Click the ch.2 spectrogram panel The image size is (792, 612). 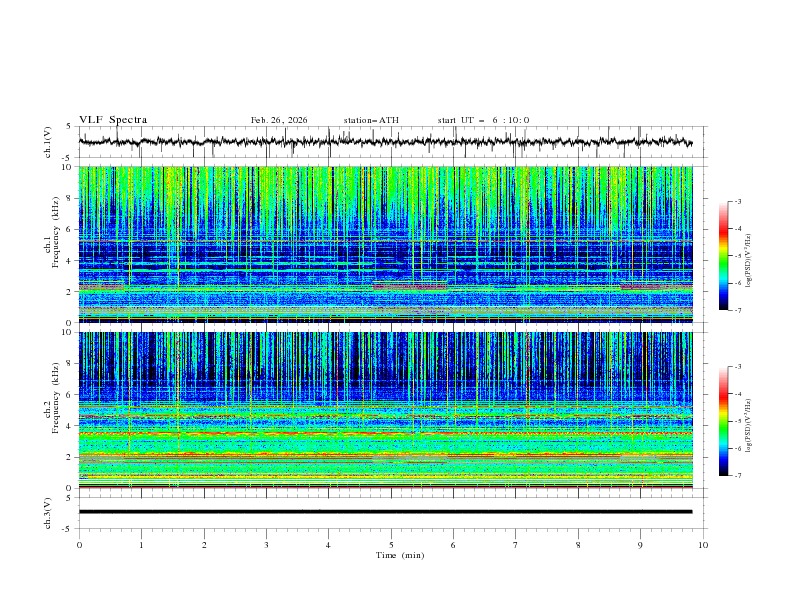(385, 410)
